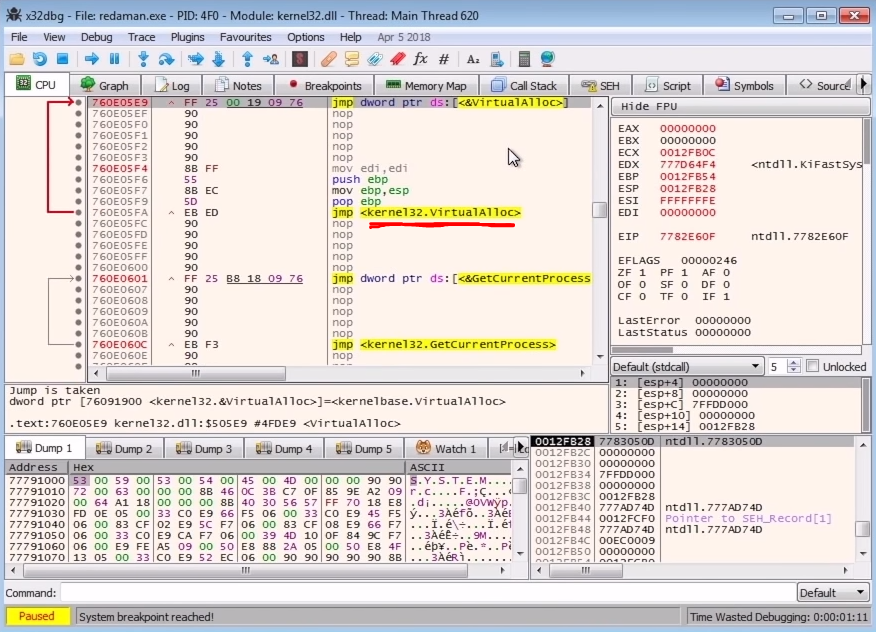Open the Trace menu
The height and width of the screenshot is (632, 876).
[x=141, y=37]
